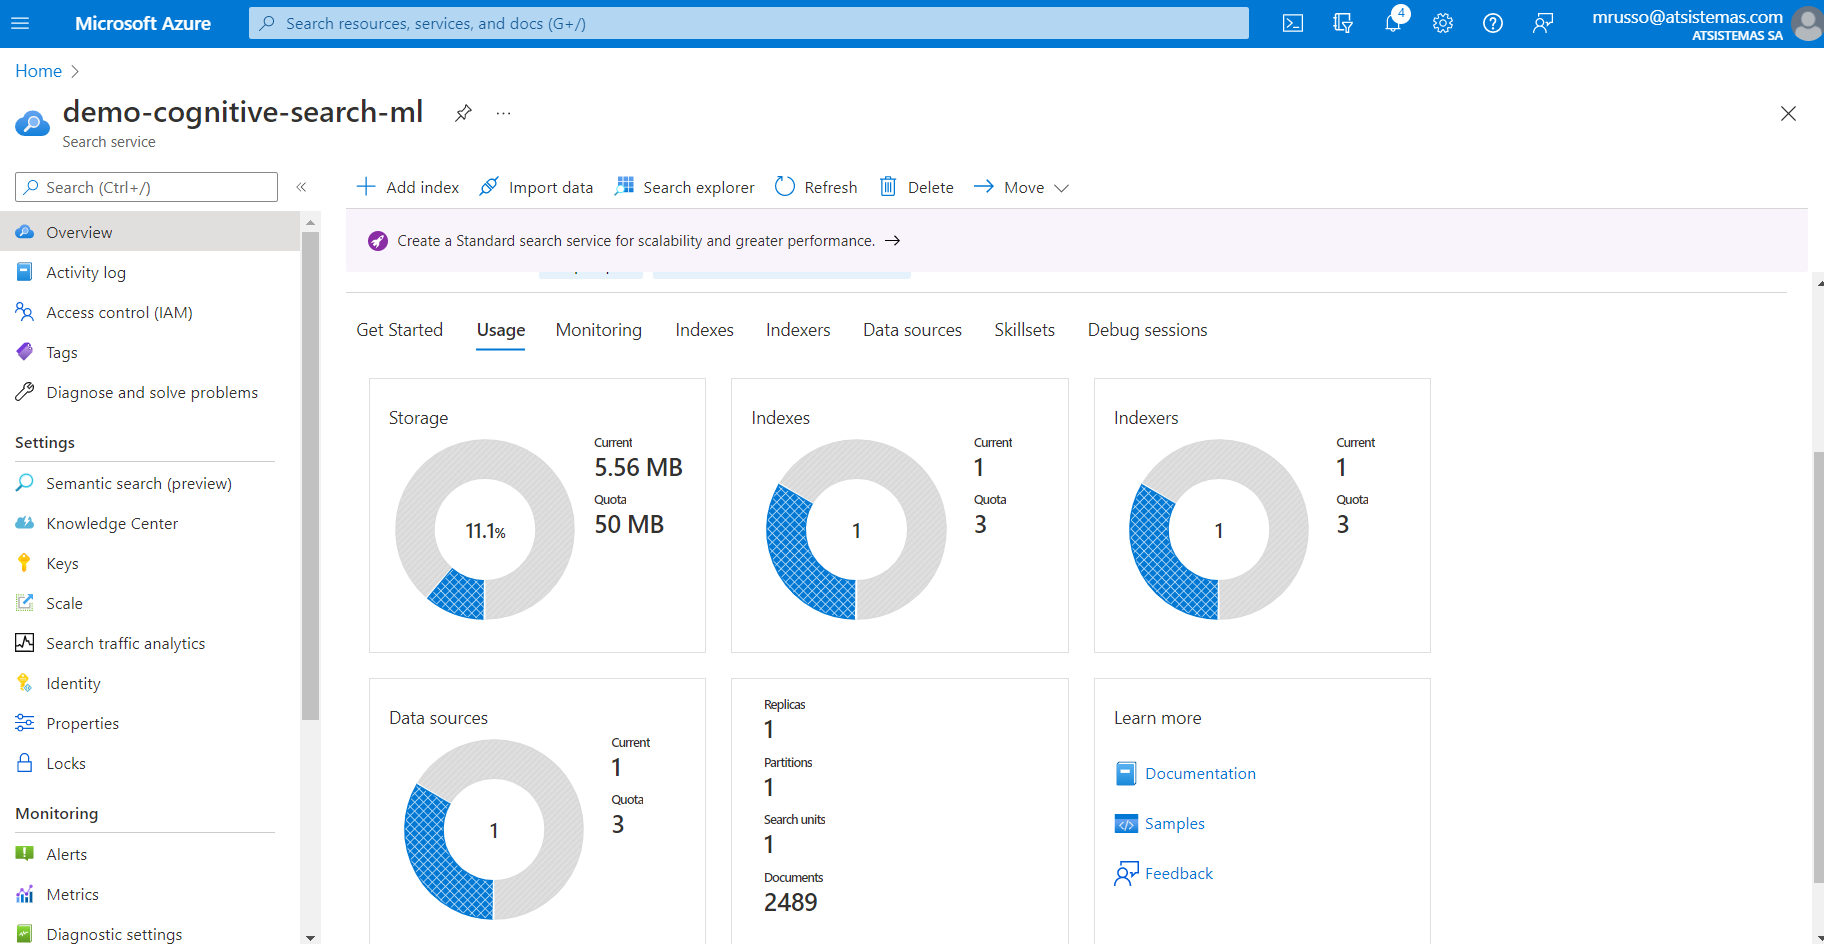Image resolution: width=1824 pixels, height=944 pixels.
Task: Close the search service blade
Action: pos(1788,114)
